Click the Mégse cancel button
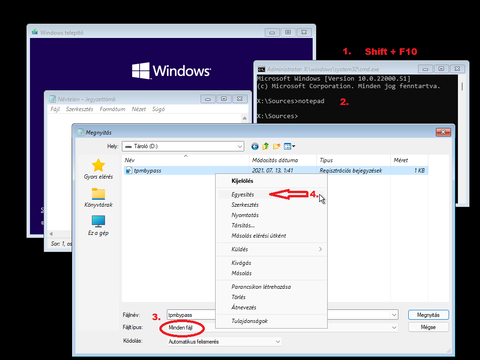480x360 pixels. [x=428, y=327]
